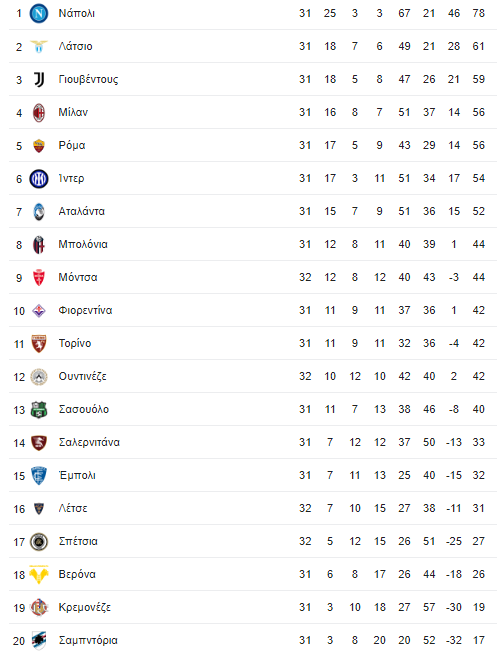
Task: Click the Atalanta badge icon
Action: pos(39,212)
